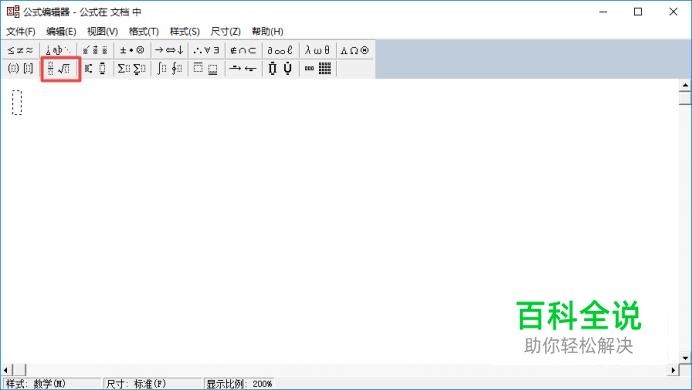The width and height of the screenshot is (692, 390).
Task: Open the 格式(T) menu
Action: coord(144,31)
